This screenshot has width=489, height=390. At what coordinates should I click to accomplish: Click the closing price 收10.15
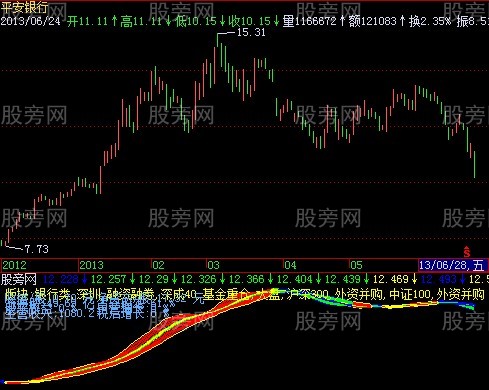click(250, 22)
